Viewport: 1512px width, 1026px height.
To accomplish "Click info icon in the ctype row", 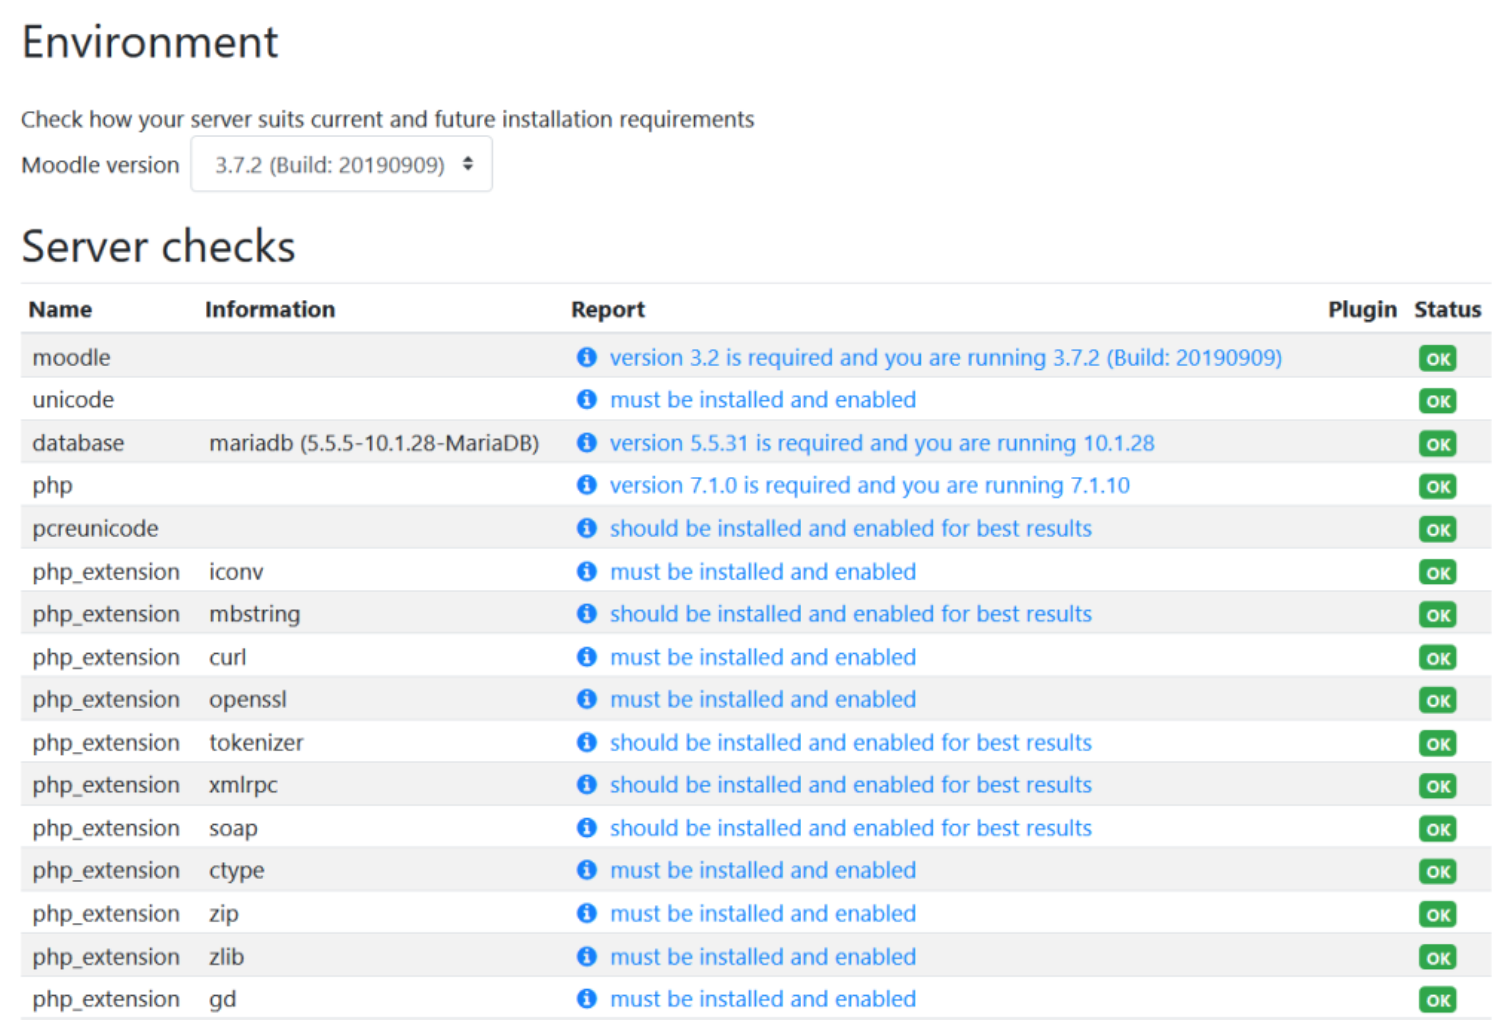I will [587, 870].
